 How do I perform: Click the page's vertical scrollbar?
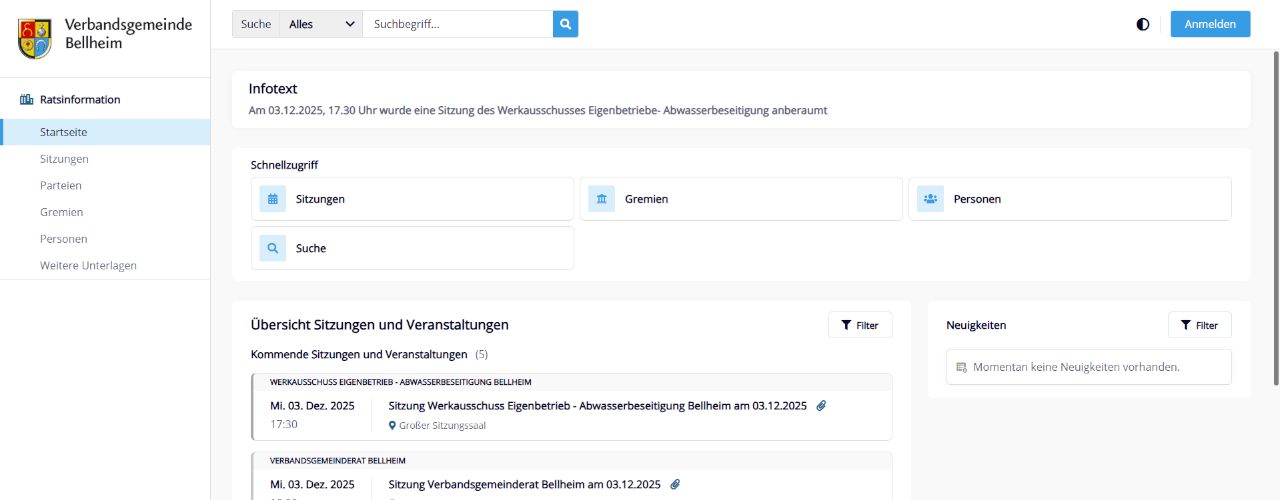coord(1275,220)
